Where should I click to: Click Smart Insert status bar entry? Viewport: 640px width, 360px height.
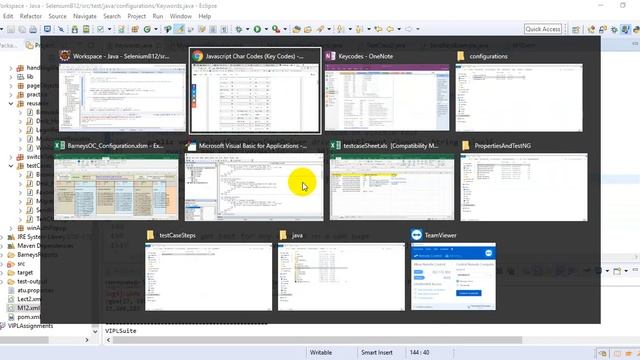click(377, 353)
